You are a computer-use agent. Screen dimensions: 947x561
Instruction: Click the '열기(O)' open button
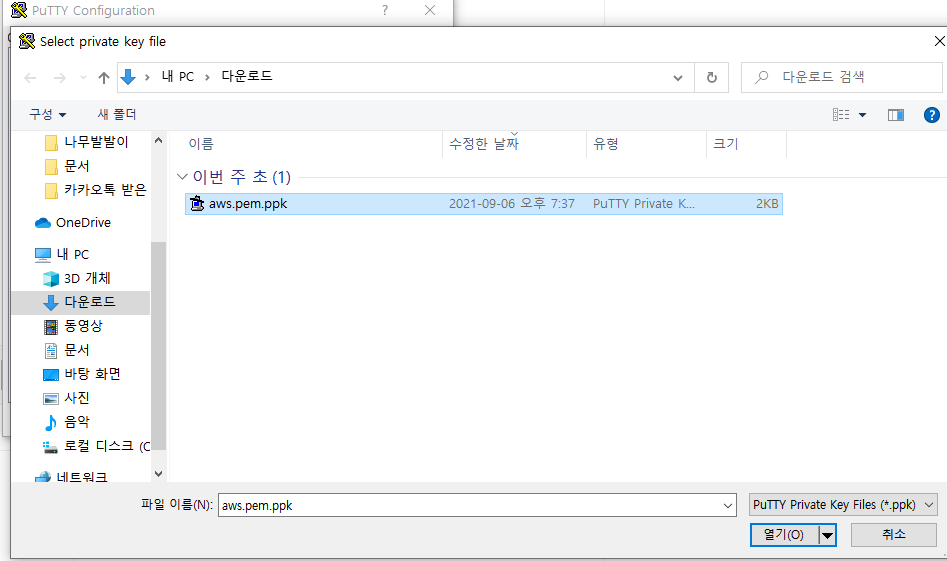click(x=784, y=535)
